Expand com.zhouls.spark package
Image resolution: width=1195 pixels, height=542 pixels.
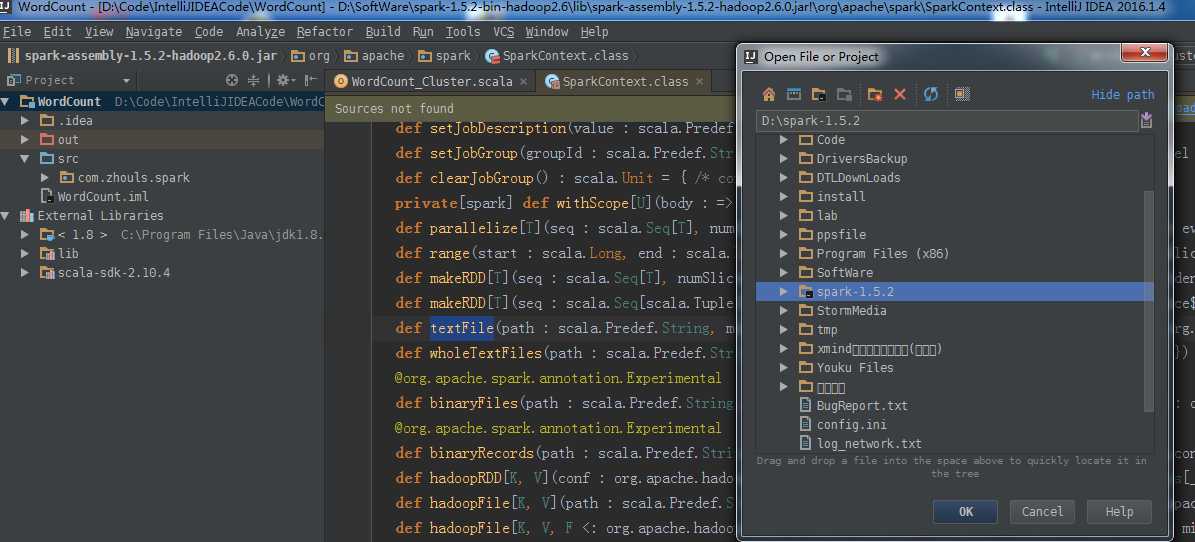45,178
